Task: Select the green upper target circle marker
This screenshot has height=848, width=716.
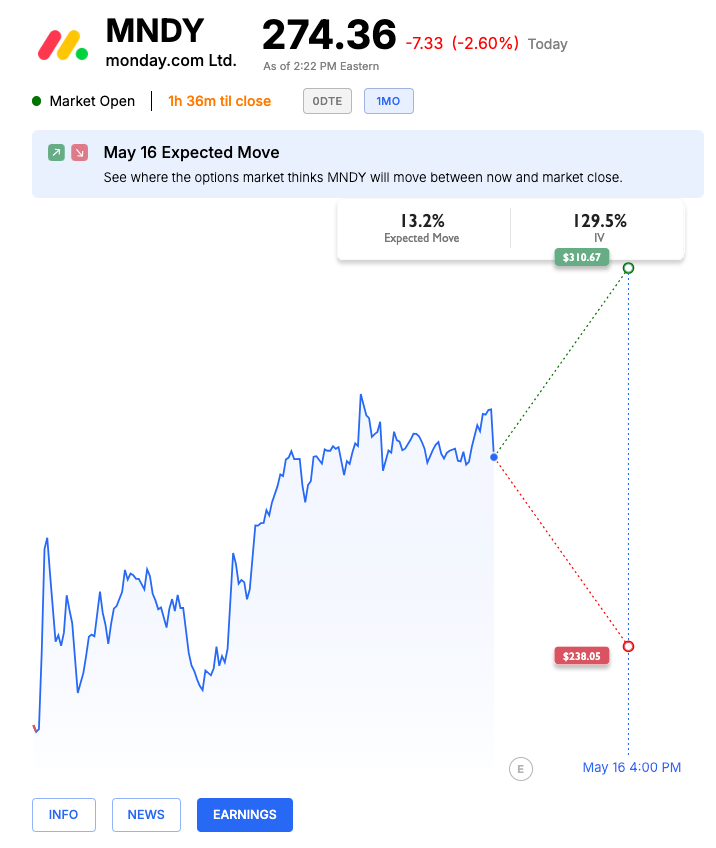Action: (x=628, y=268)
